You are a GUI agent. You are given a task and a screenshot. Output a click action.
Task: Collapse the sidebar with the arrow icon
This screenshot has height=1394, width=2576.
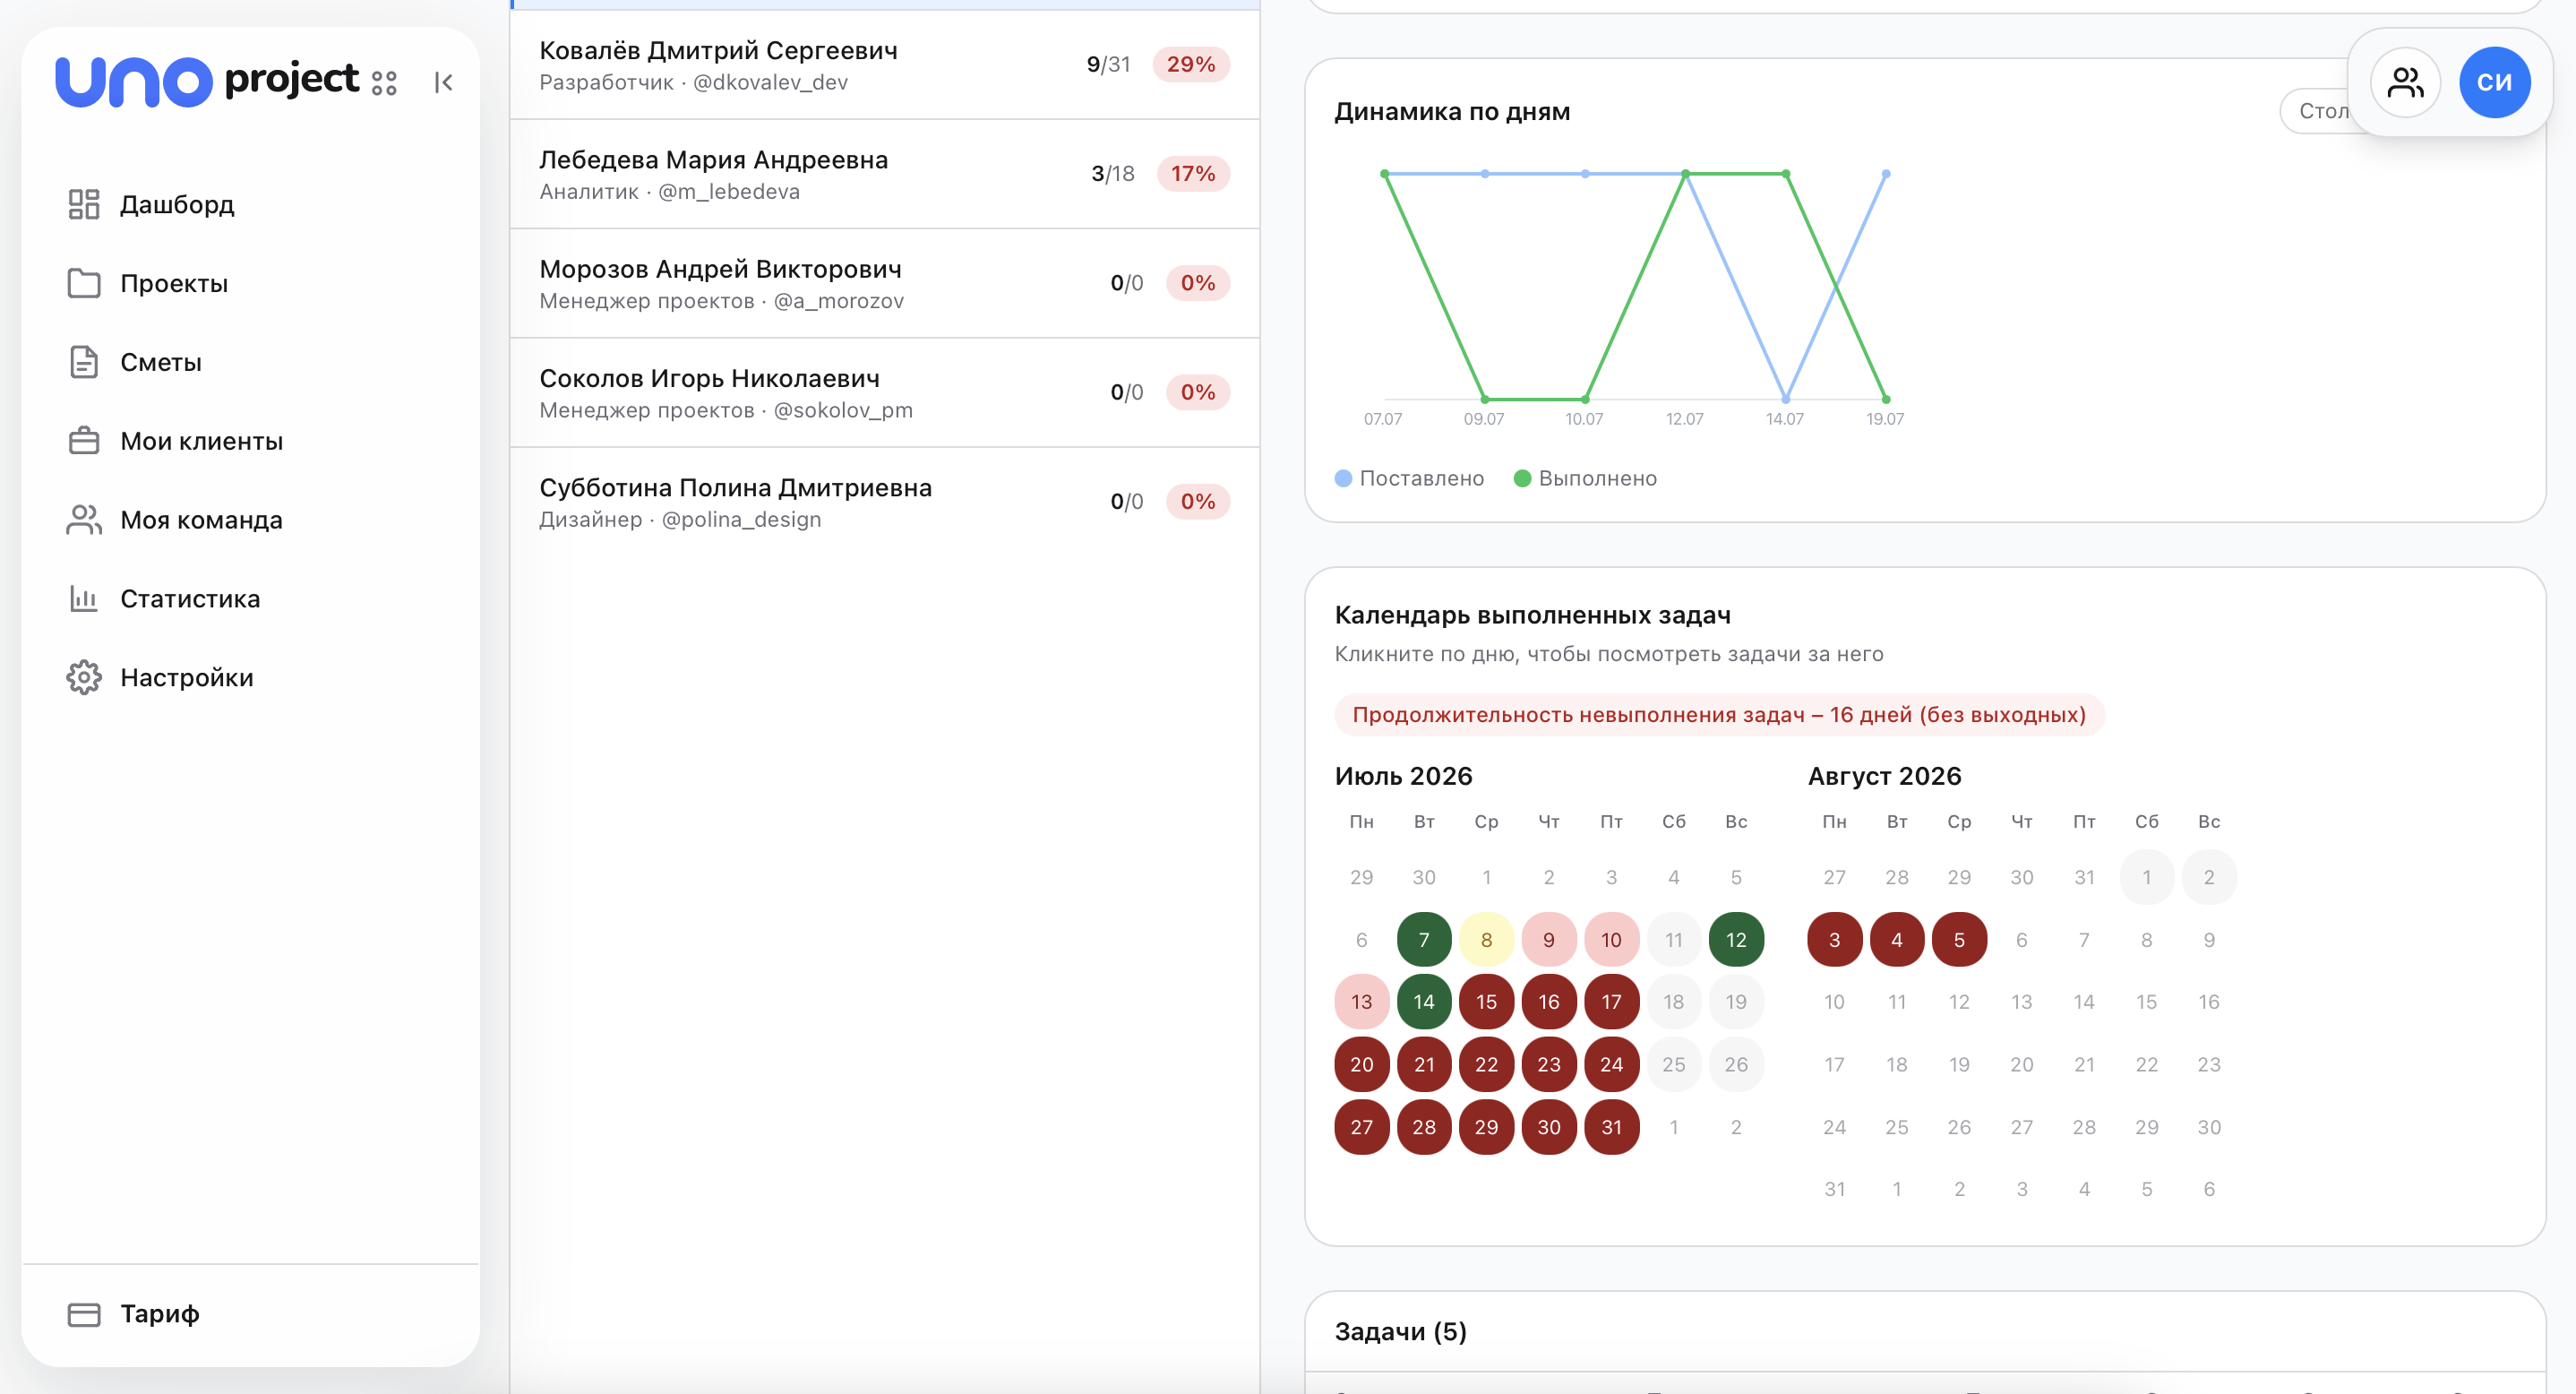(444, 82)
